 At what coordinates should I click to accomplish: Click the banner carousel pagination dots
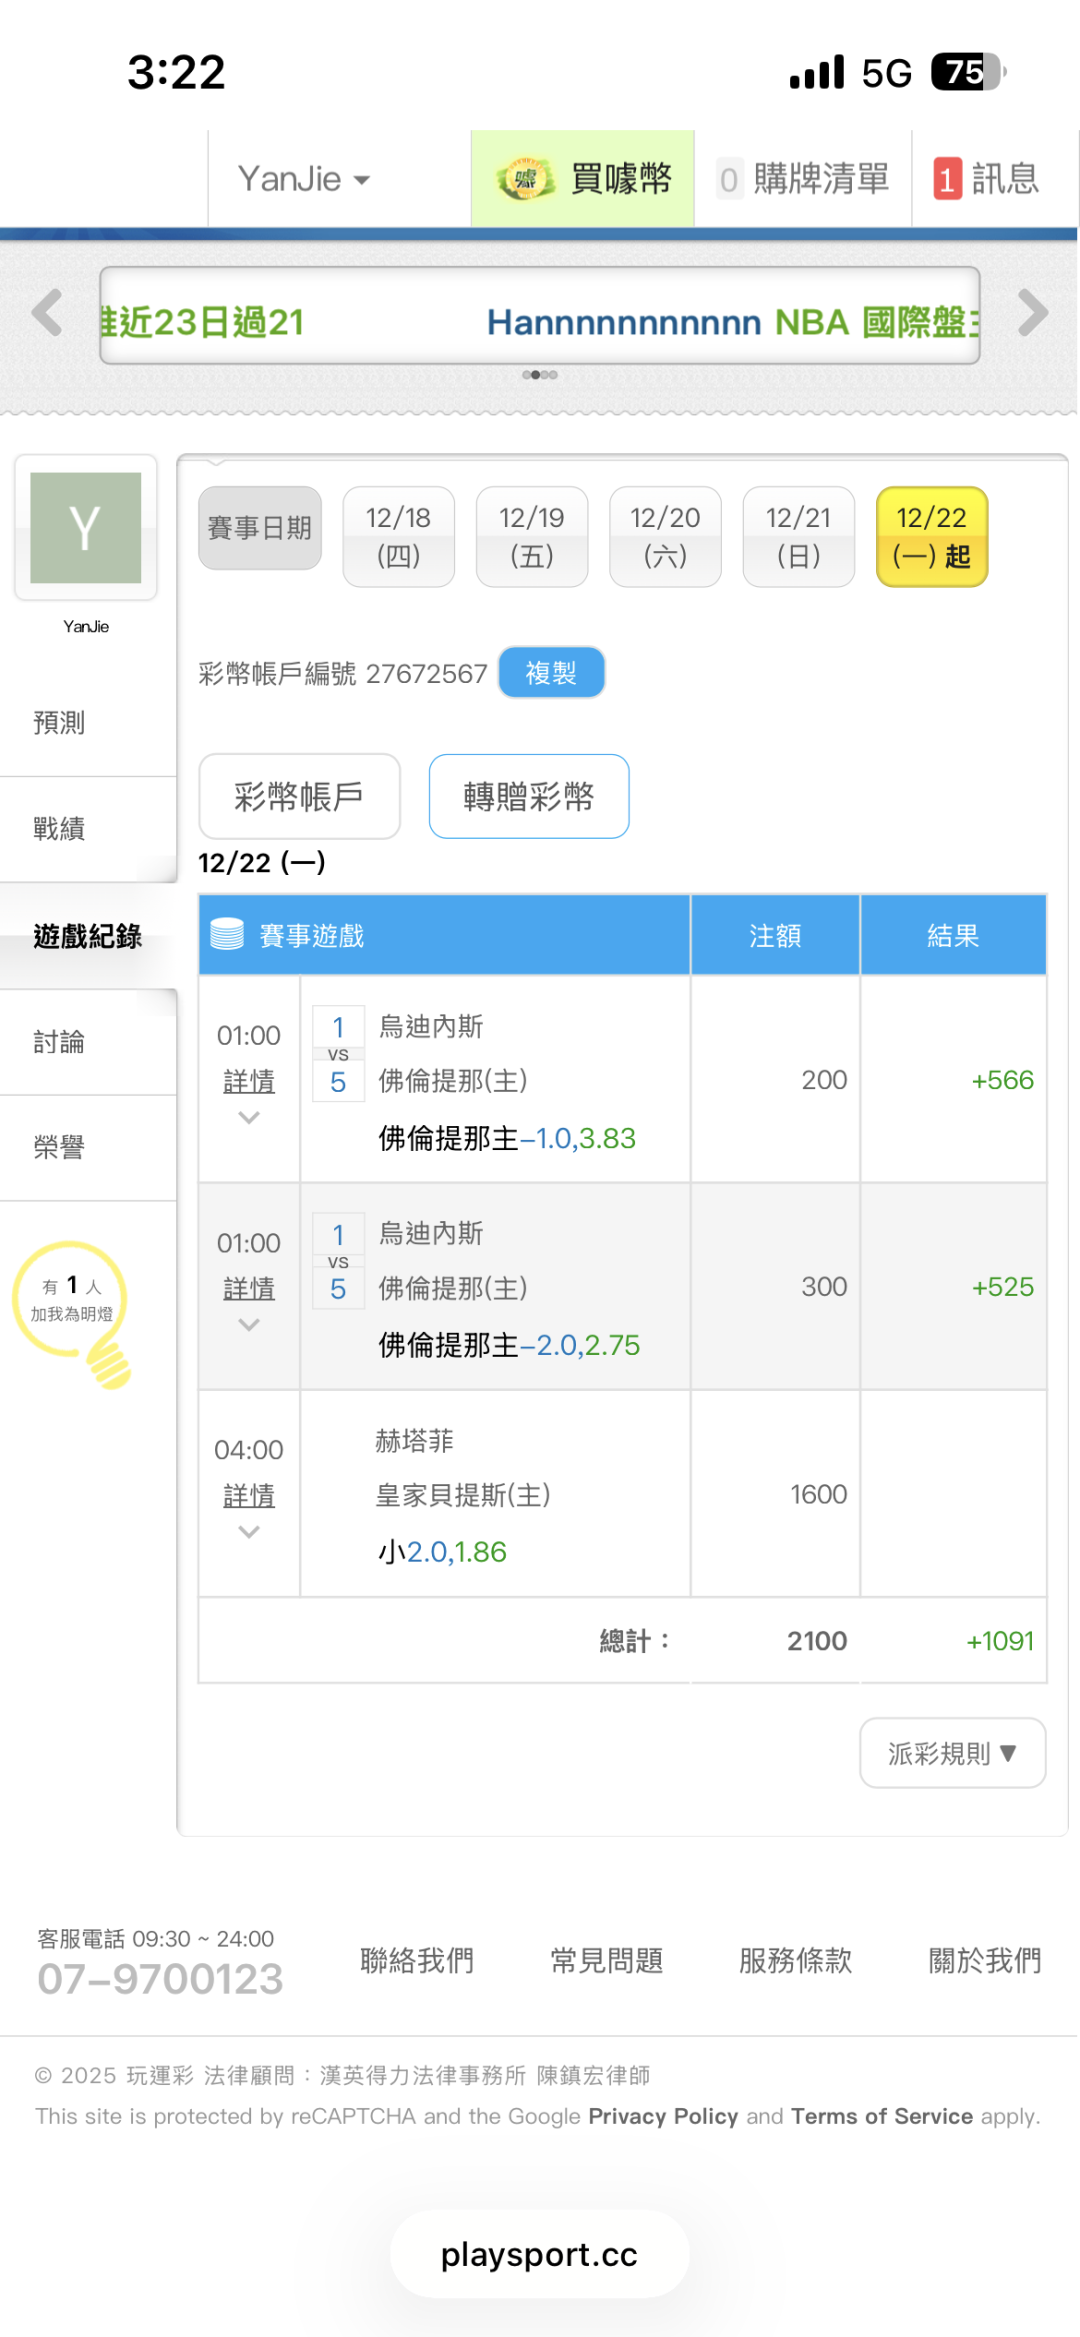[540, 375]
